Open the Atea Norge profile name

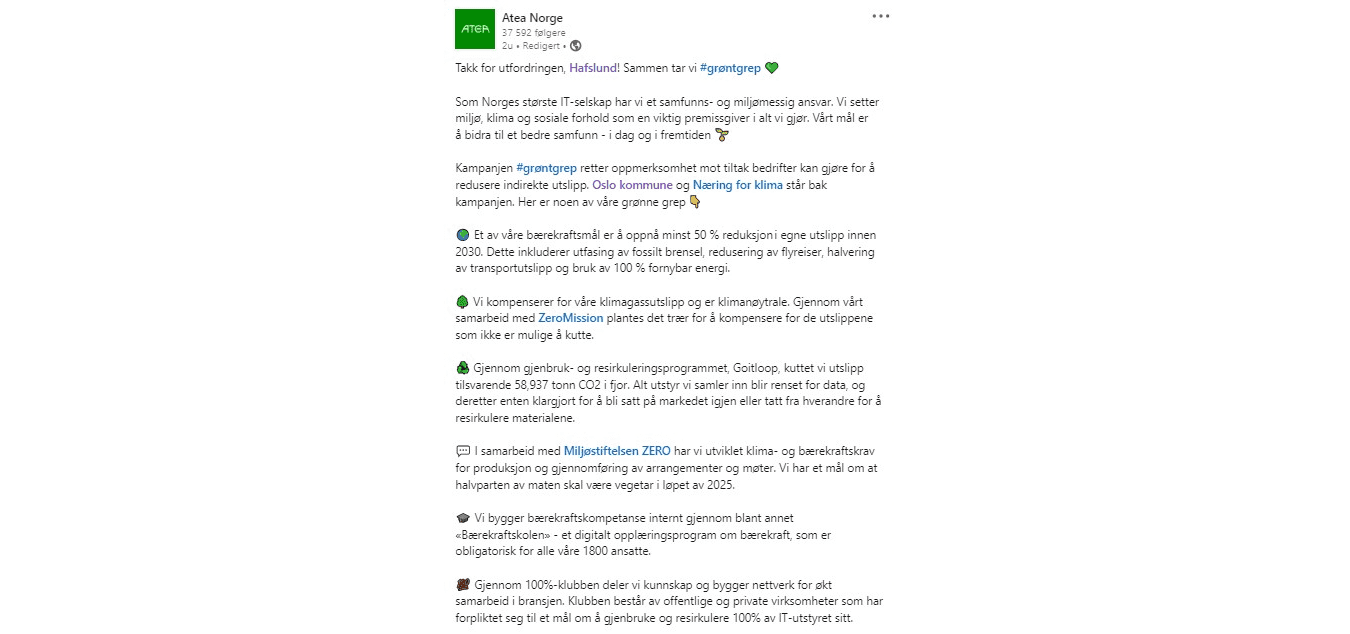pos(532,18)
